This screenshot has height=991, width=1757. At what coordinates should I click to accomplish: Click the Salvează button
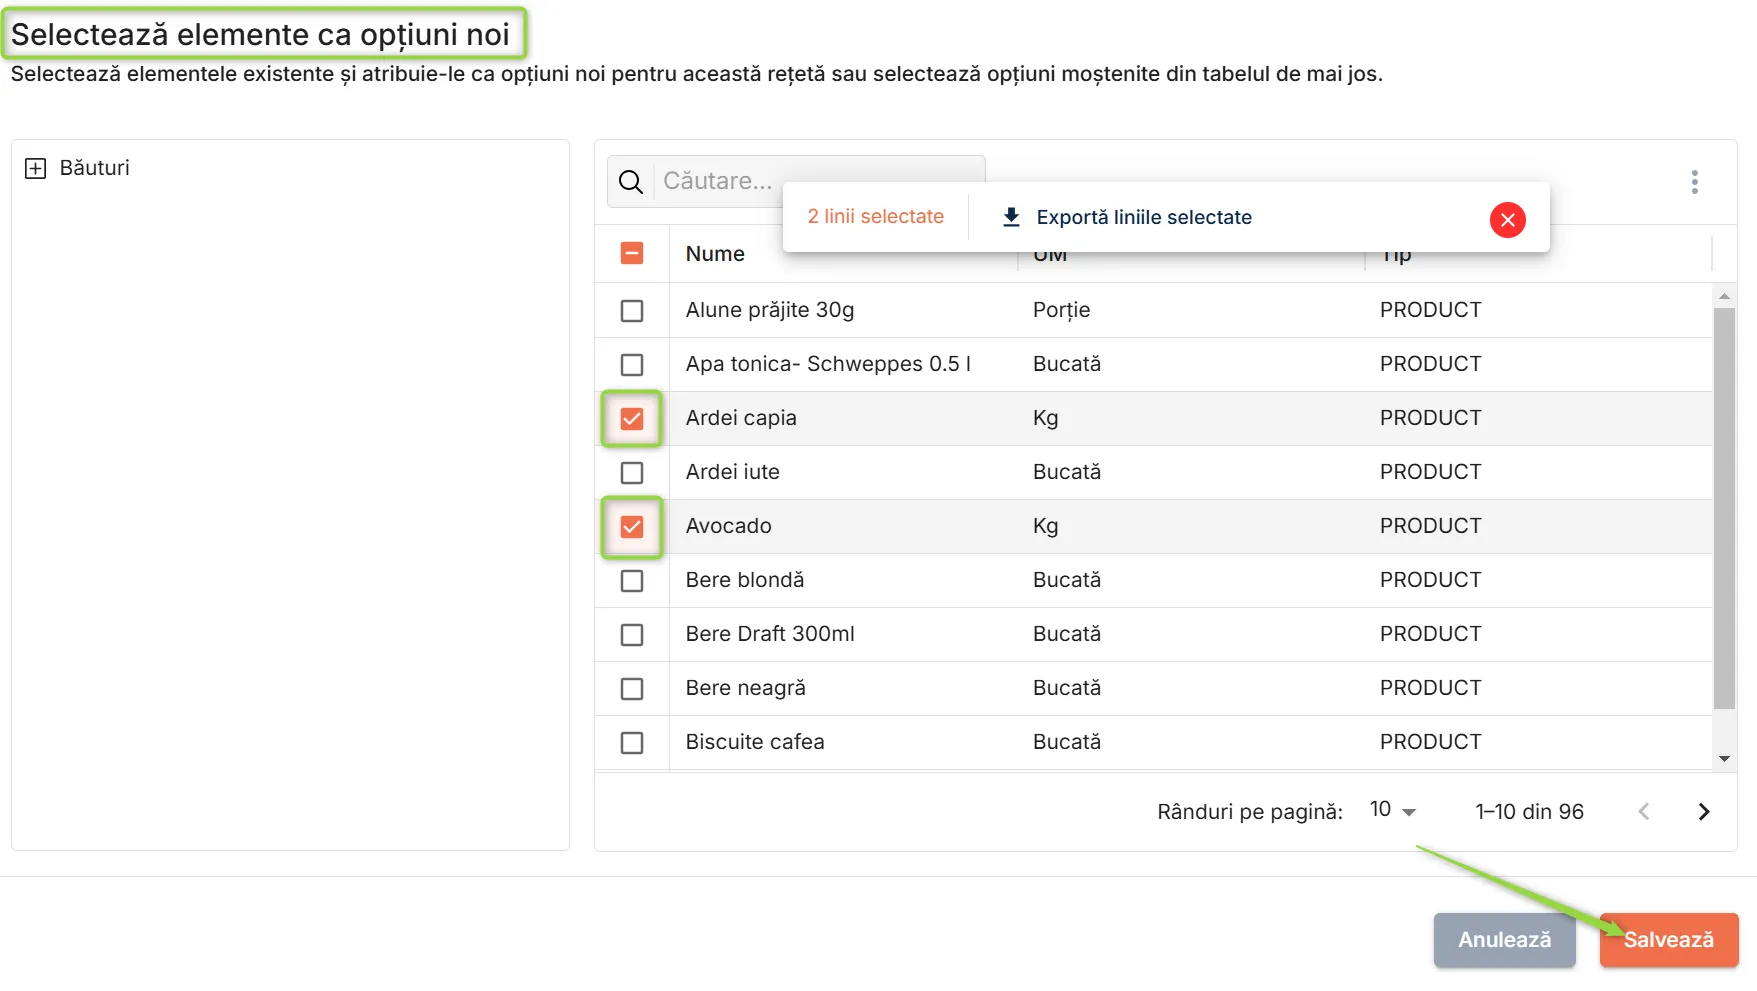(1668, 940)
